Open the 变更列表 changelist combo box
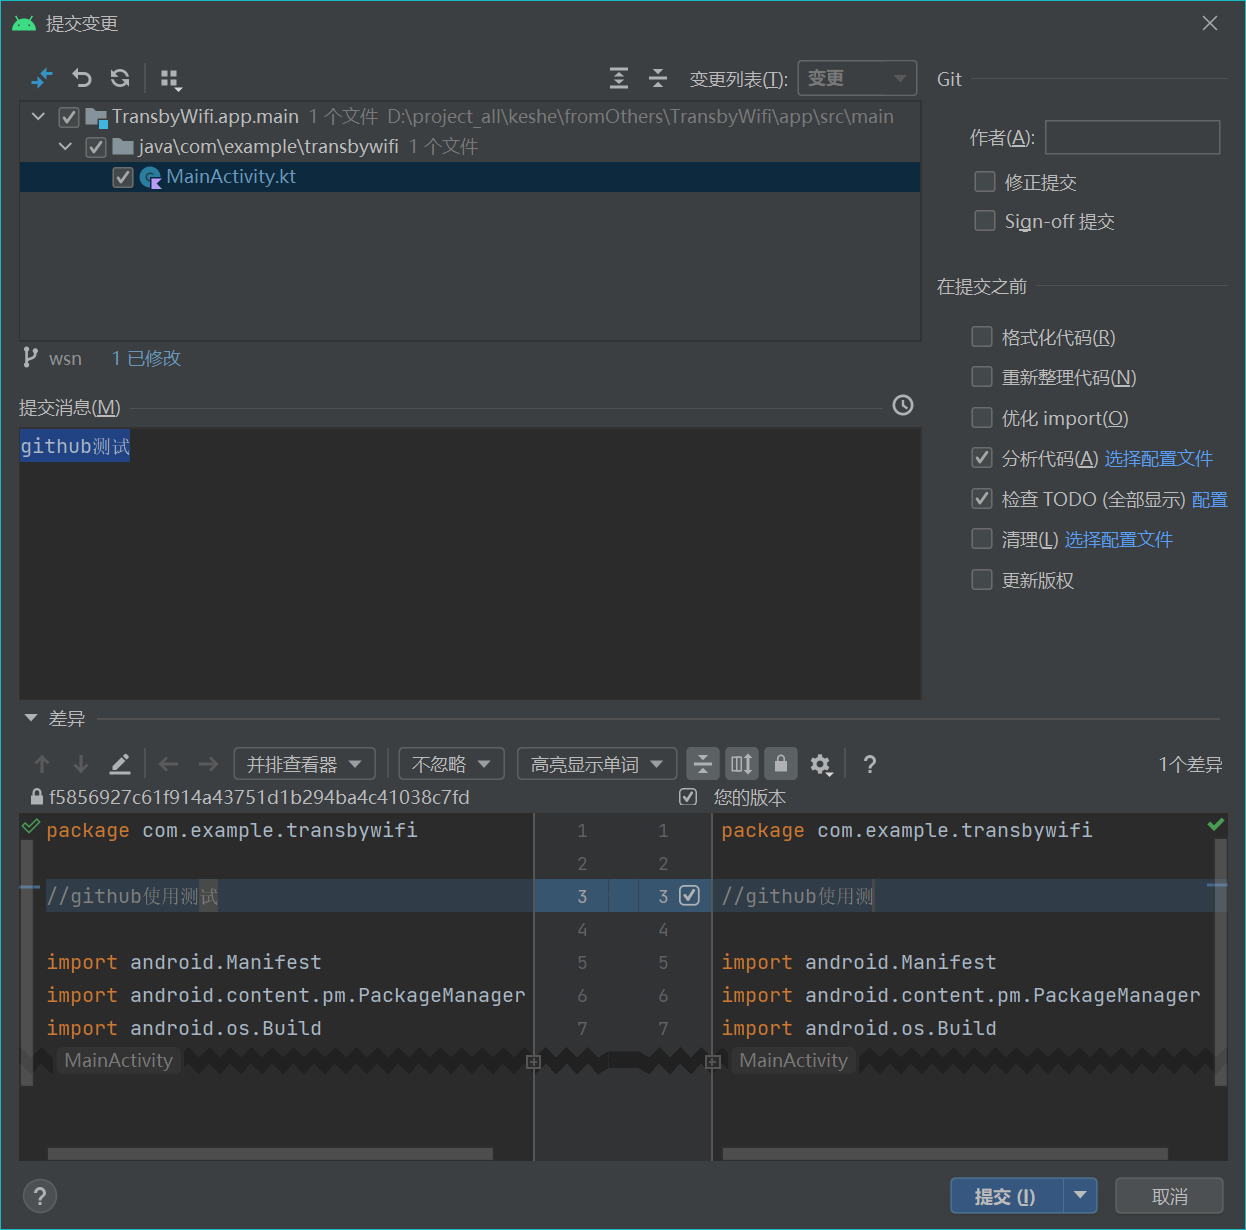The height and width of the screenshot is (1230, 1246). [x=856, y=78]
